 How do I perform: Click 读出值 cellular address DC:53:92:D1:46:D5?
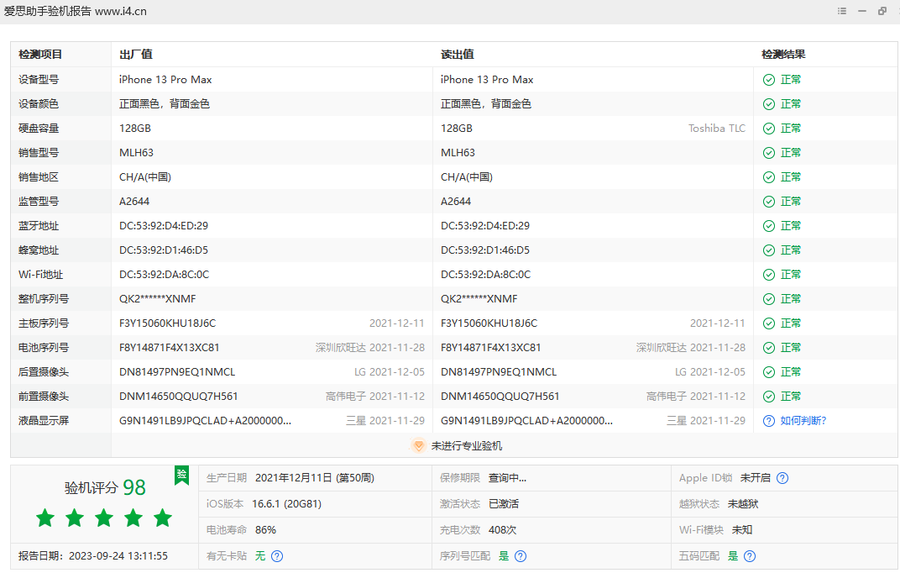(x=485, y=250)
